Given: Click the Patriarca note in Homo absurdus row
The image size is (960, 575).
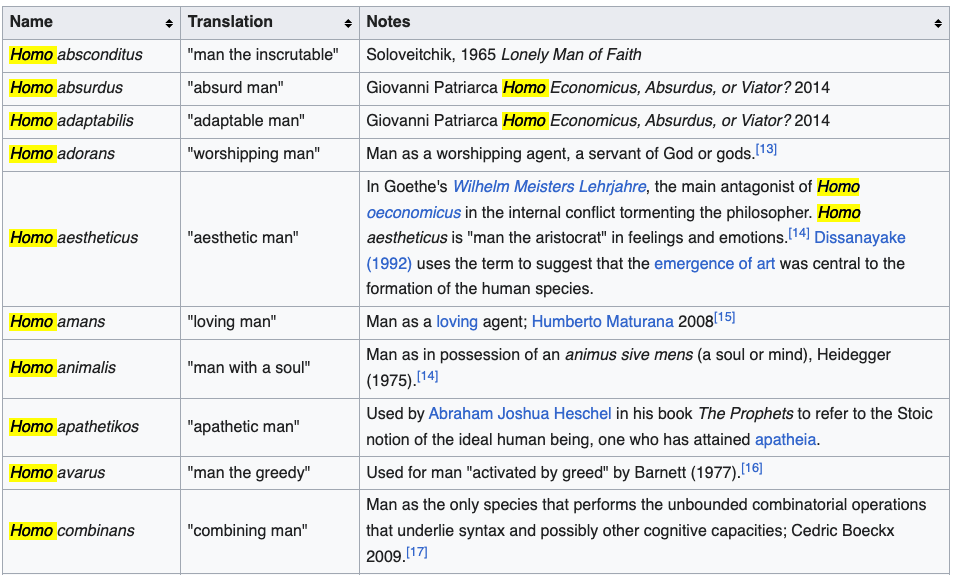Looking at the screenshot, I should click(598, 88).
